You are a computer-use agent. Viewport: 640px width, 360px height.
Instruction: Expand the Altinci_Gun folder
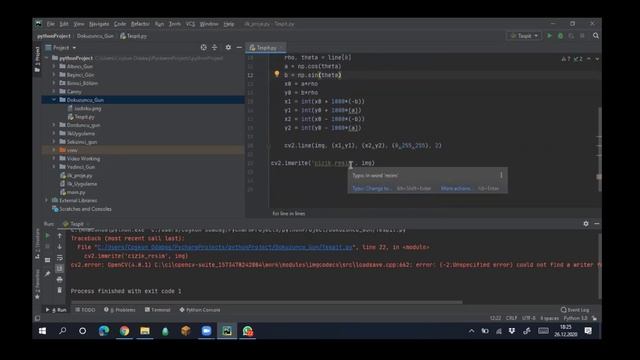[54, 66]
